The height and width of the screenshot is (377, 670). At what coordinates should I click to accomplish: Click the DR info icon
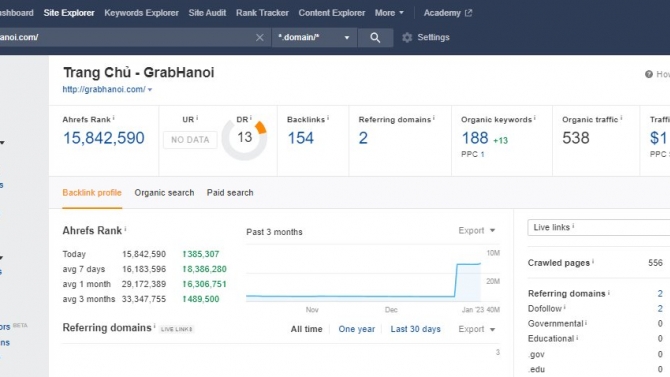point(251,118)
